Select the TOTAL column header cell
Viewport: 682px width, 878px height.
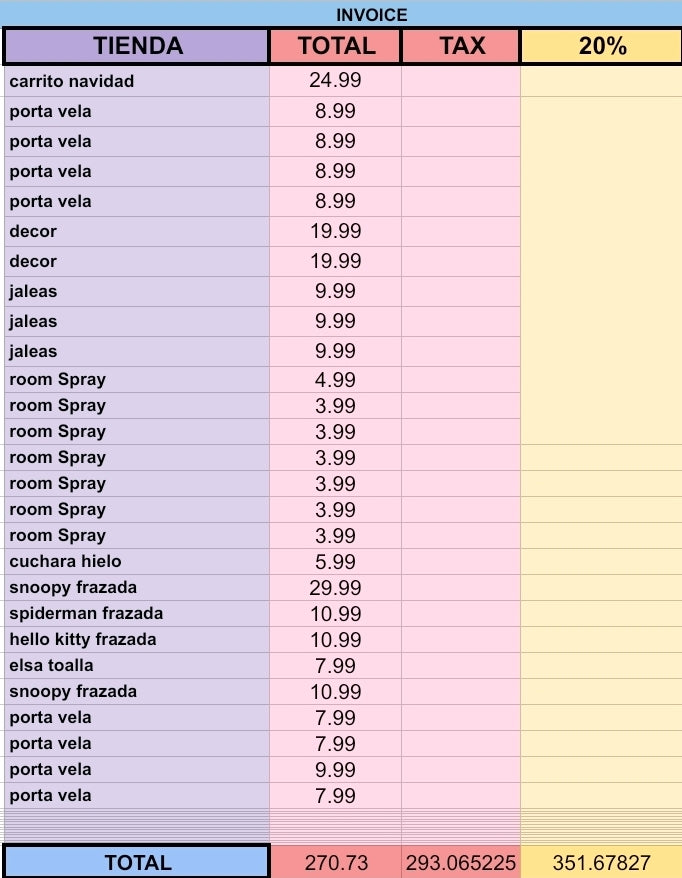point(335,46)
